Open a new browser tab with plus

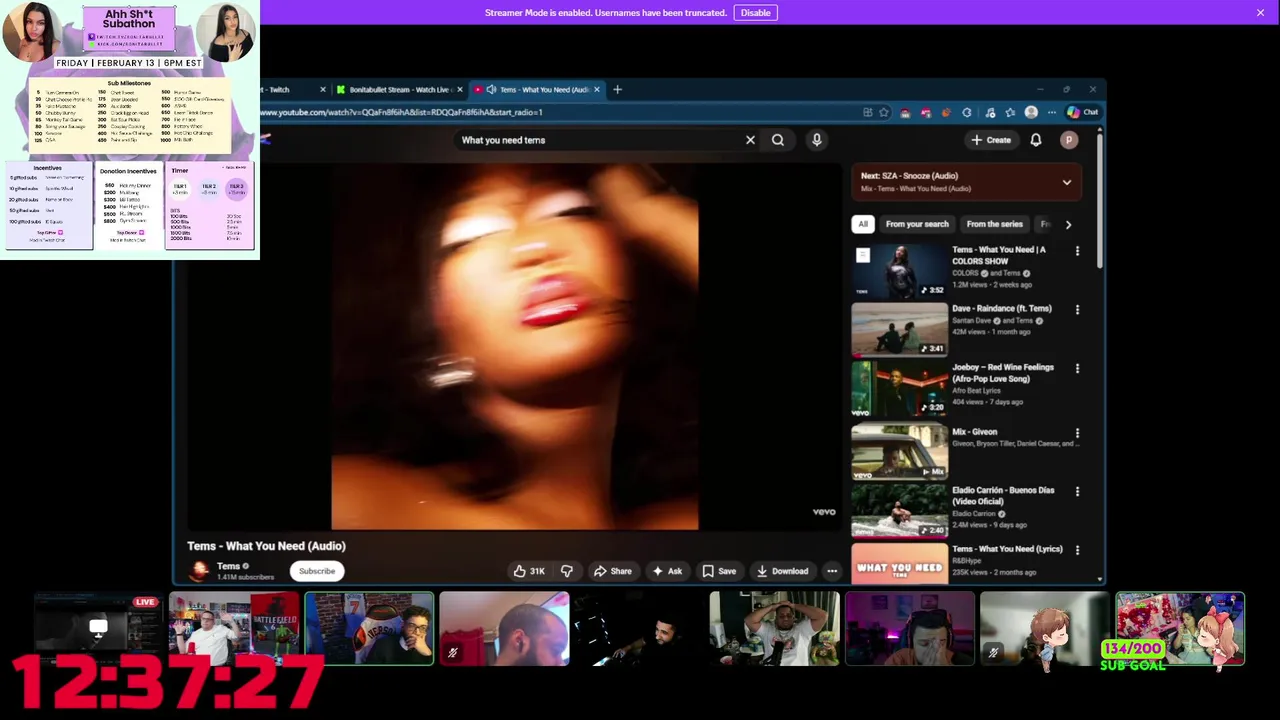[617, 90]
